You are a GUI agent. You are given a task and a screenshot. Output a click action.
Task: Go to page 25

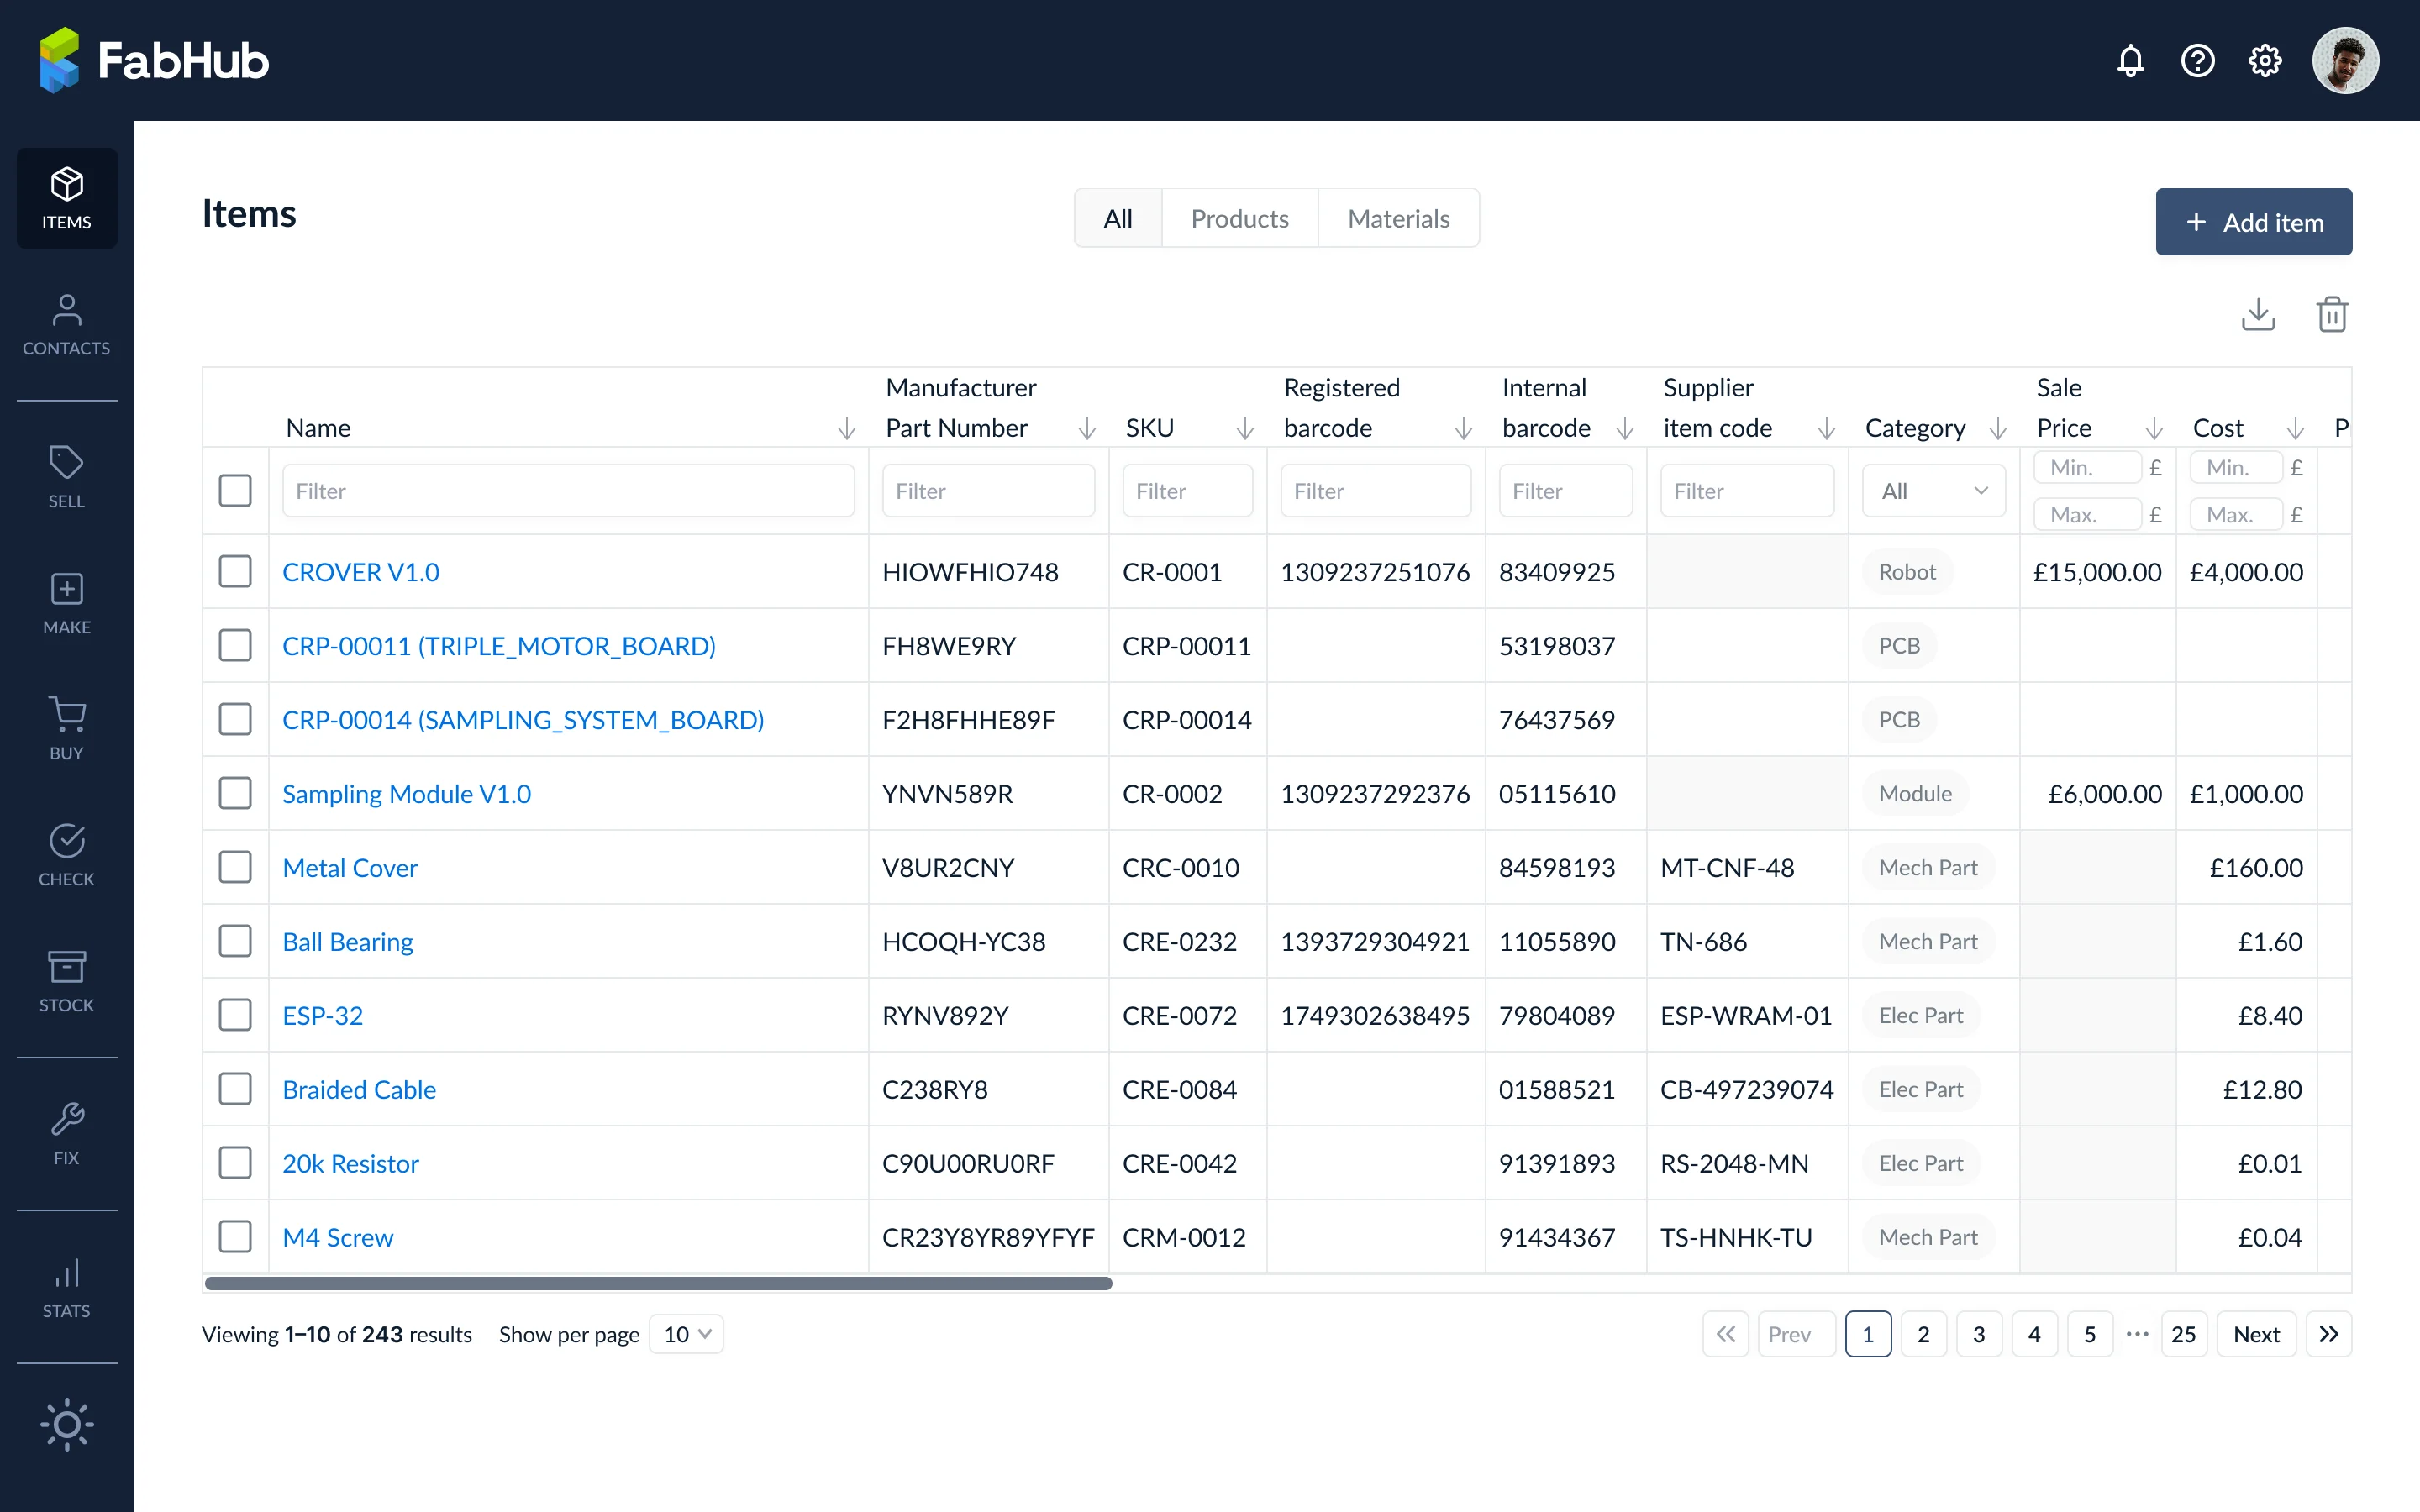(2184, 1334)
